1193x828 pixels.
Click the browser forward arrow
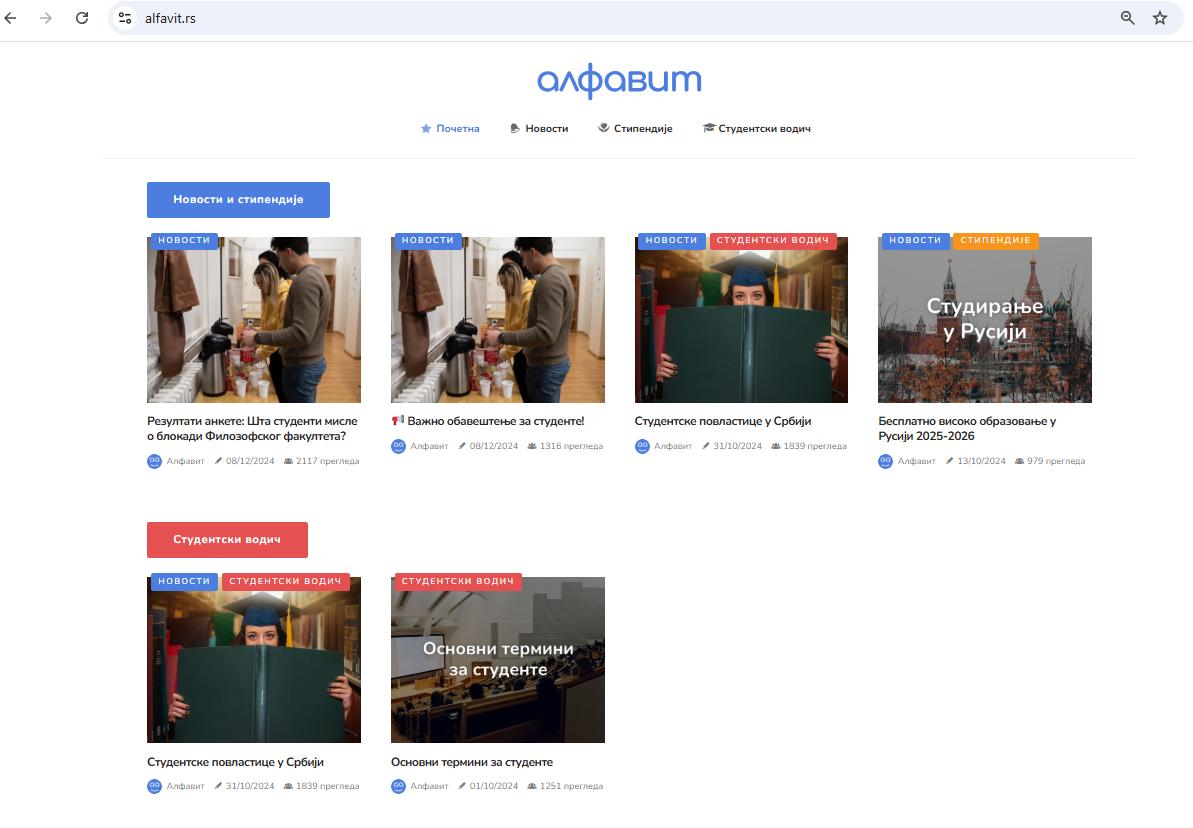pos(46,18)
